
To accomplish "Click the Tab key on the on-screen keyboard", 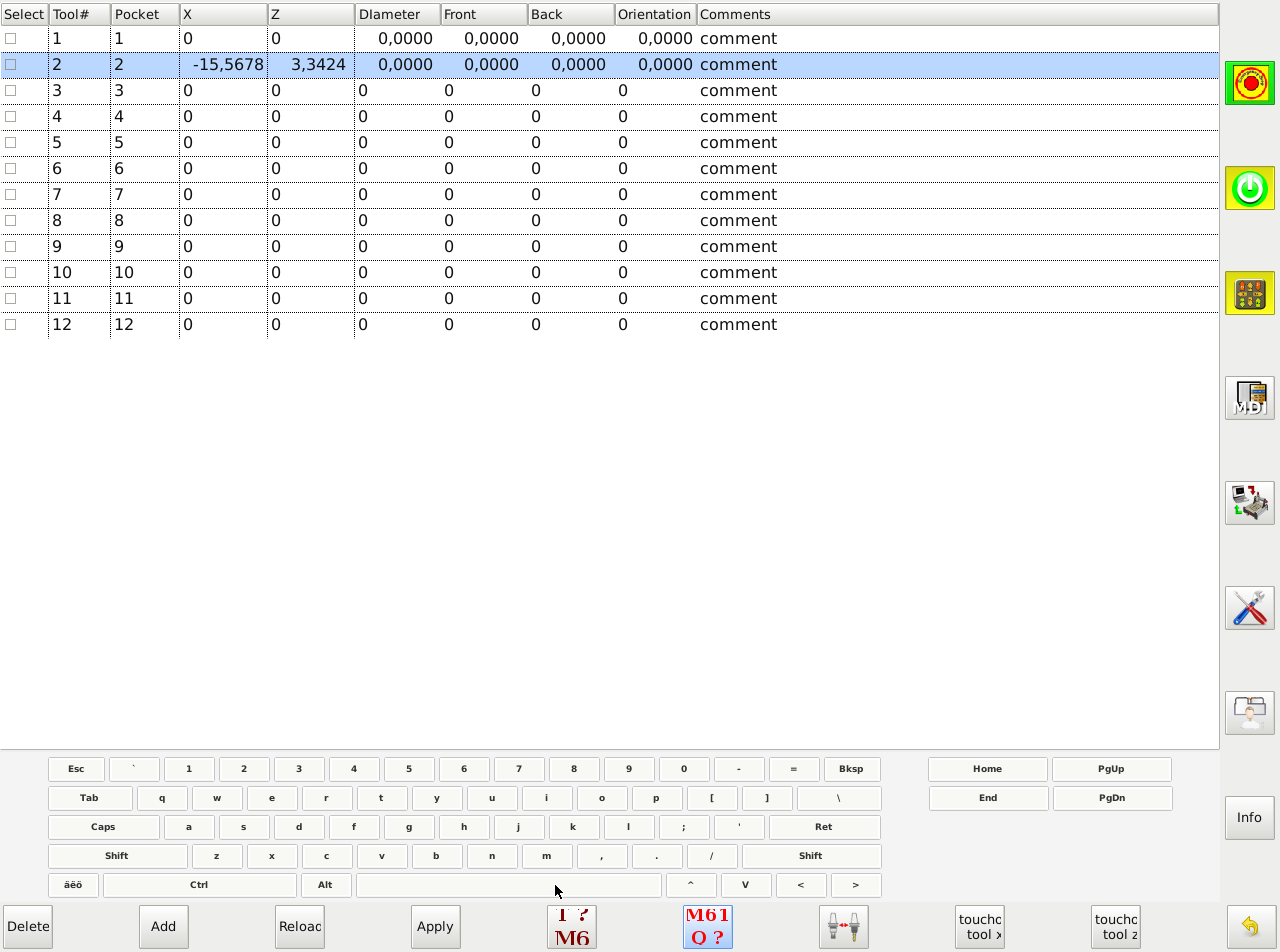I will (x=90, y=798).
